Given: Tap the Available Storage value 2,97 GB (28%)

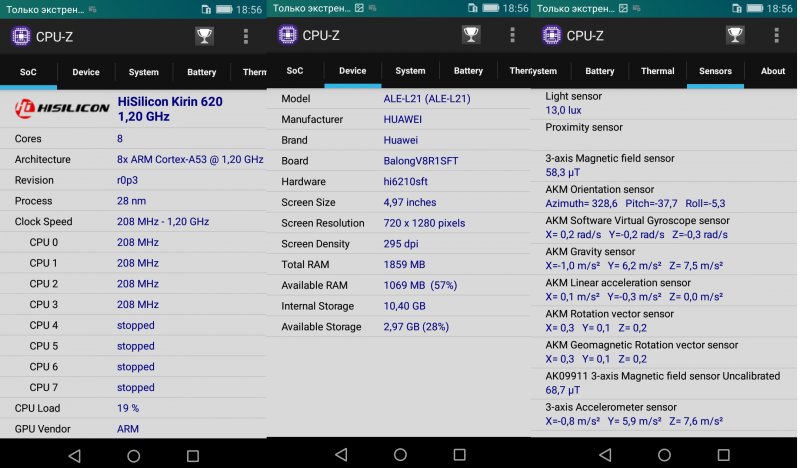Looking at the screenshot, I should point(416,327).
